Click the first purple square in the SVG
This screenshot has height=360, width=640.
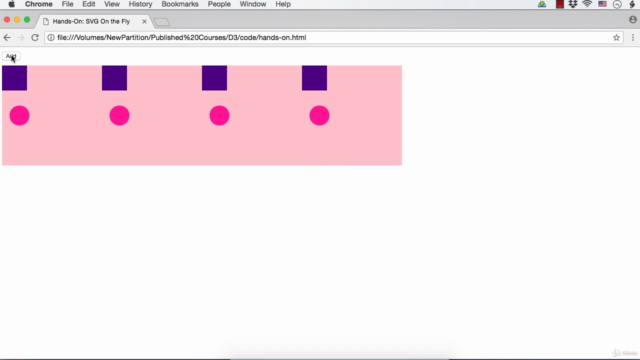point(14,78)
